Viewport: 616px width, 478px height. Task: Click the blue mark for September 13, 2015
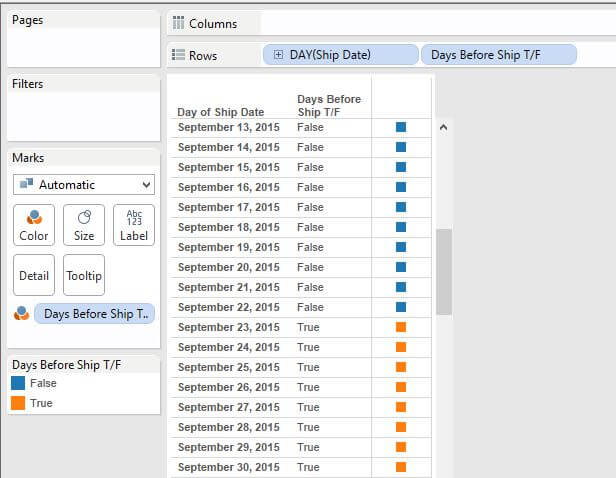(401, 127)
